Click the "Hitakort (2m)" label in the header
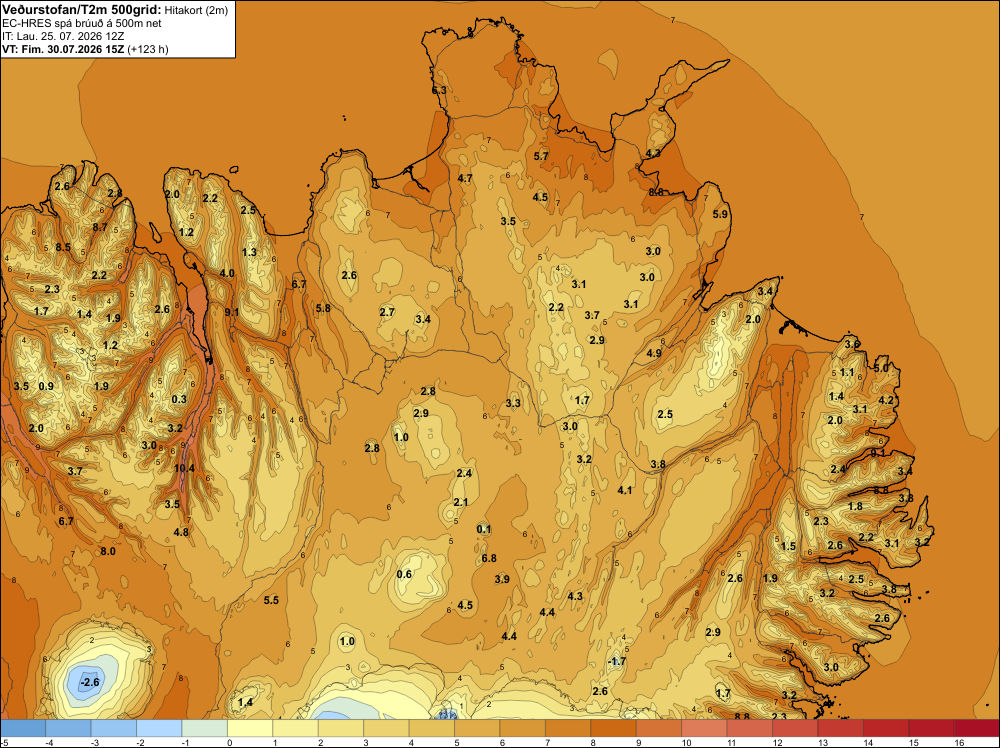Screen dimensions: 1000x748 196,10
